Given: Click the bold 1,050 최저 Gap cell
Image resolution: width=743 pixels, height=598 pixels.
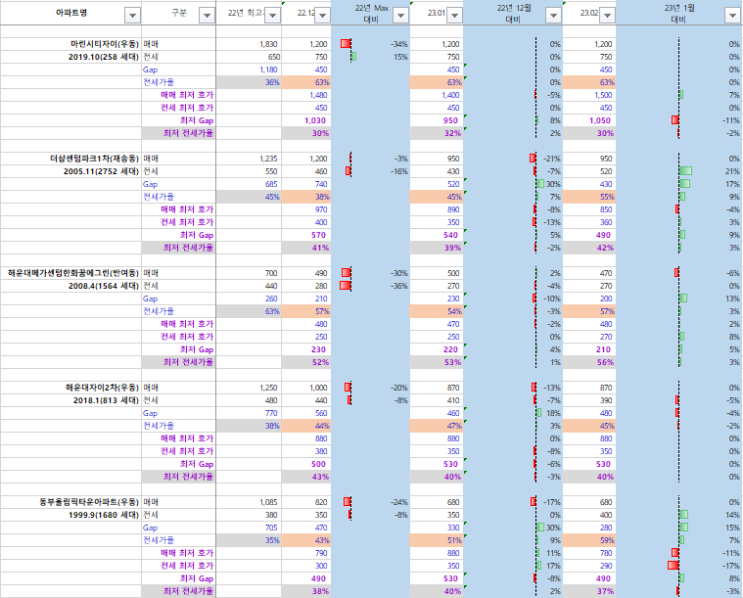Looking at the screenshot, I should click(589, 121).
